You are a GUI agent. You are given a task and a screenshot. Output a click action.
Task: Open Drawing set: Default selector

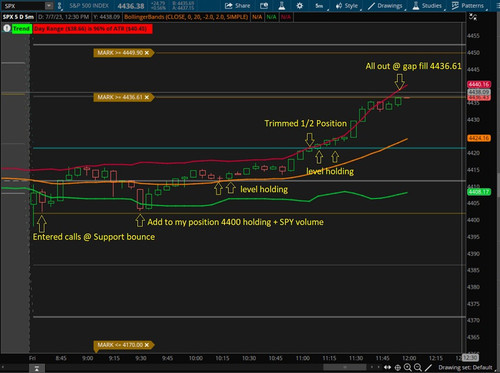click(x=465, y=367)
